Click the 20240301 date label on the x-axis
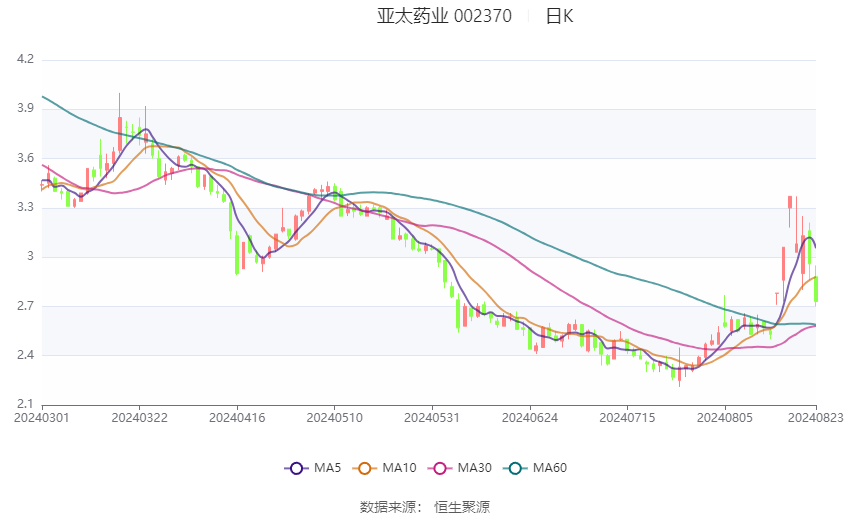This screenshot has width=850, height=517. pos(41,415)
